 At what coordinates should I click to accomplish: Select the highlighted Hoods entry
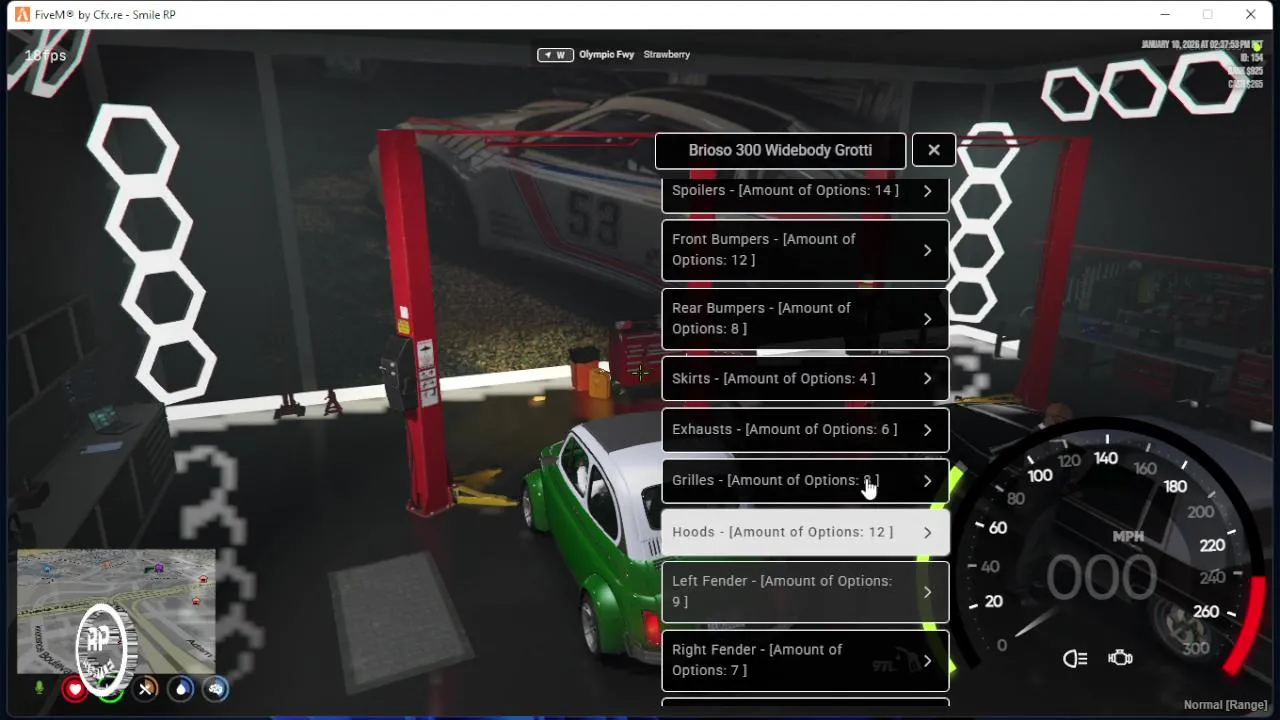click(x=805, y=532)
